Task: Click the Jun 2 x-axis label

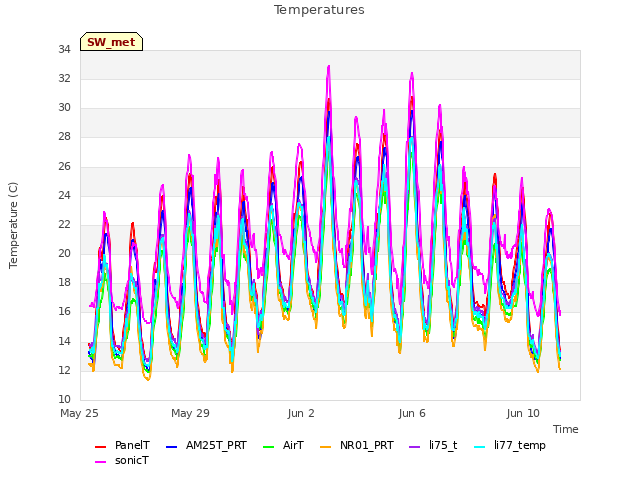Action: pos(301,413)
